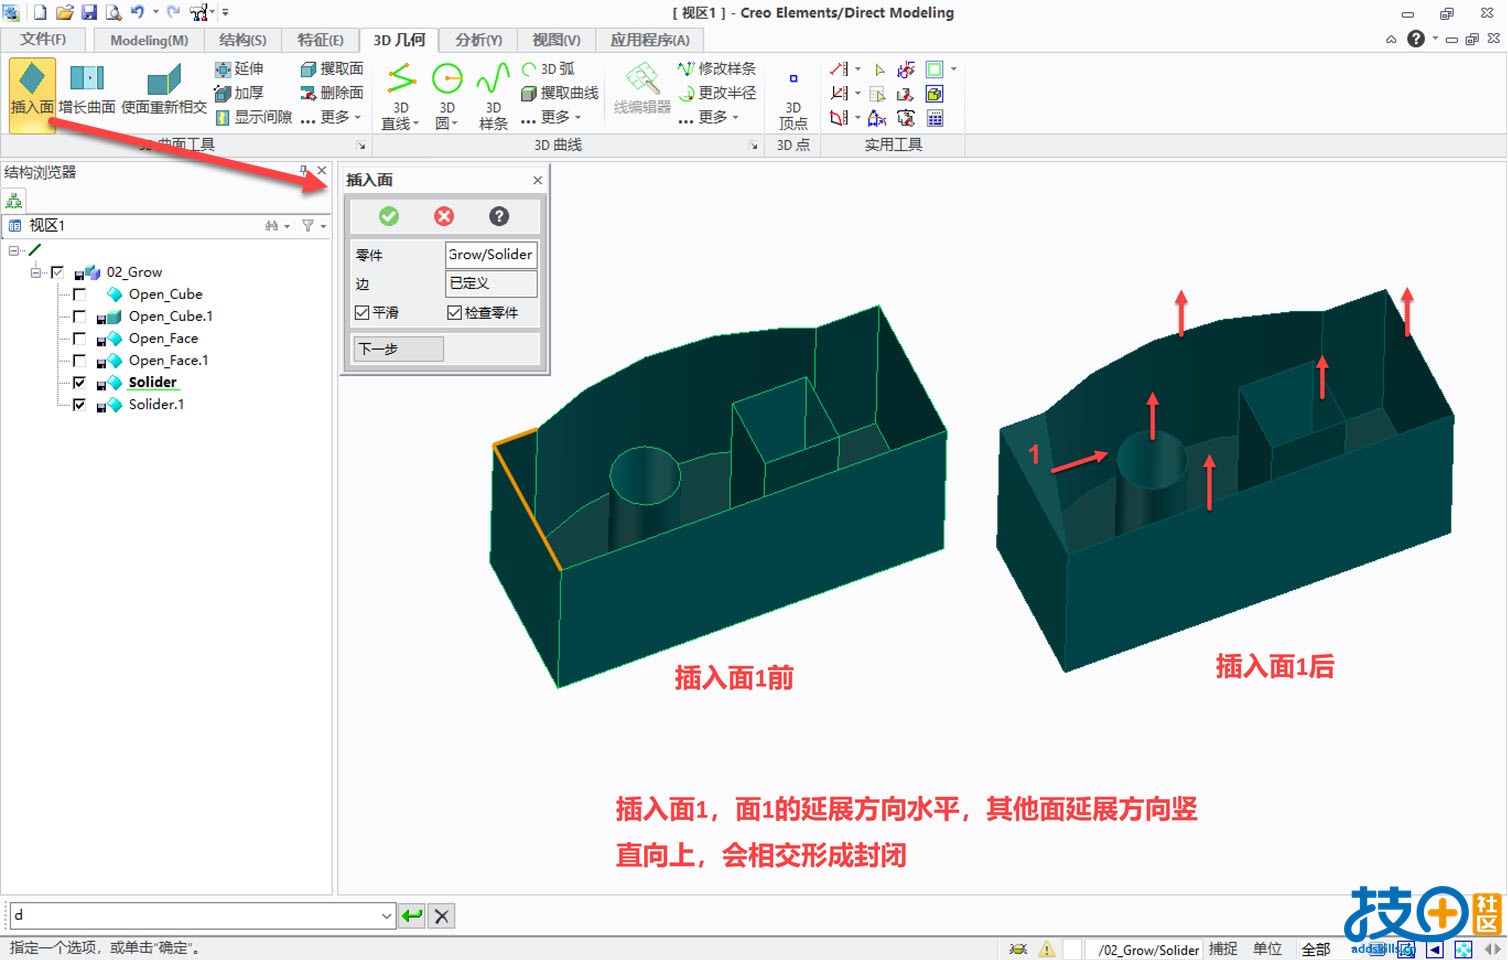
Task: Click the 零件 field Grow/Solider
Action: [x=491, y=255]
